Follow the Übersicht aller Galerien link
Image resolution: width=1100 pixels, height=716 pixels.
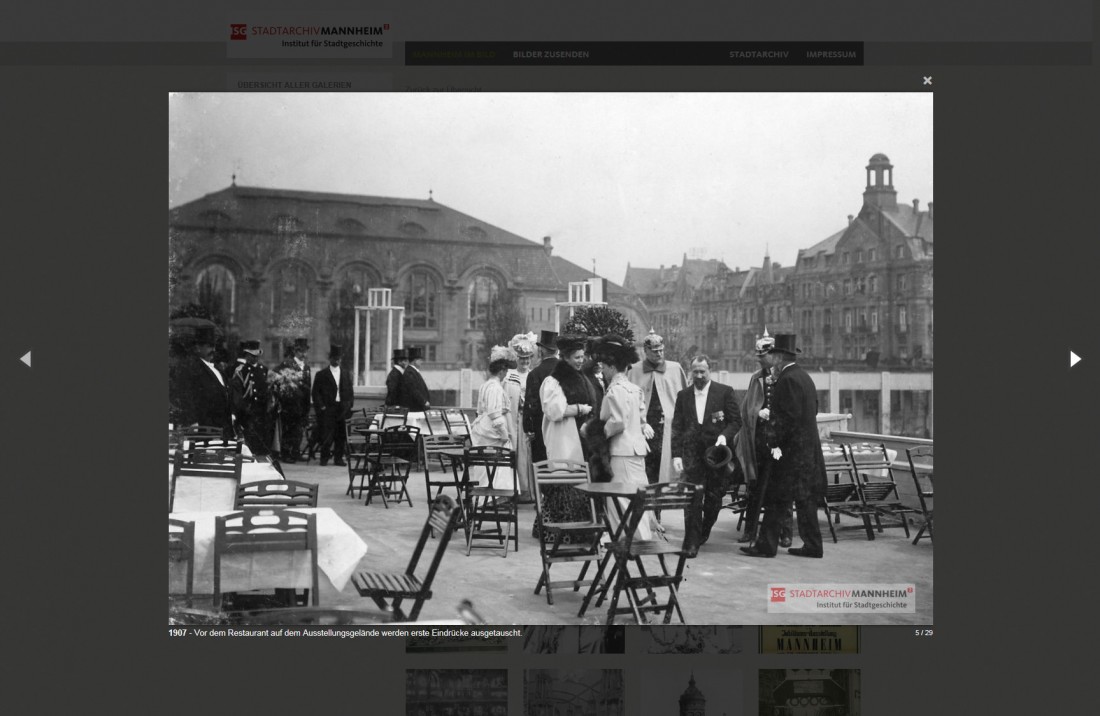[294, 85]
